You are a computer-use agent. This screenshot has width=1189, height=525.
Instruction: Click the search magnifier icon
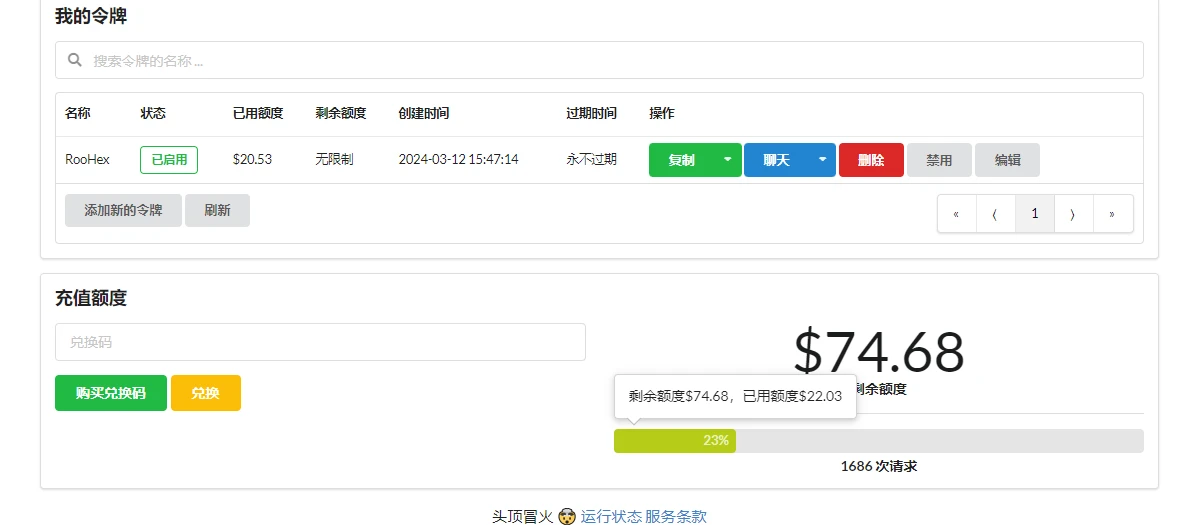74,60
